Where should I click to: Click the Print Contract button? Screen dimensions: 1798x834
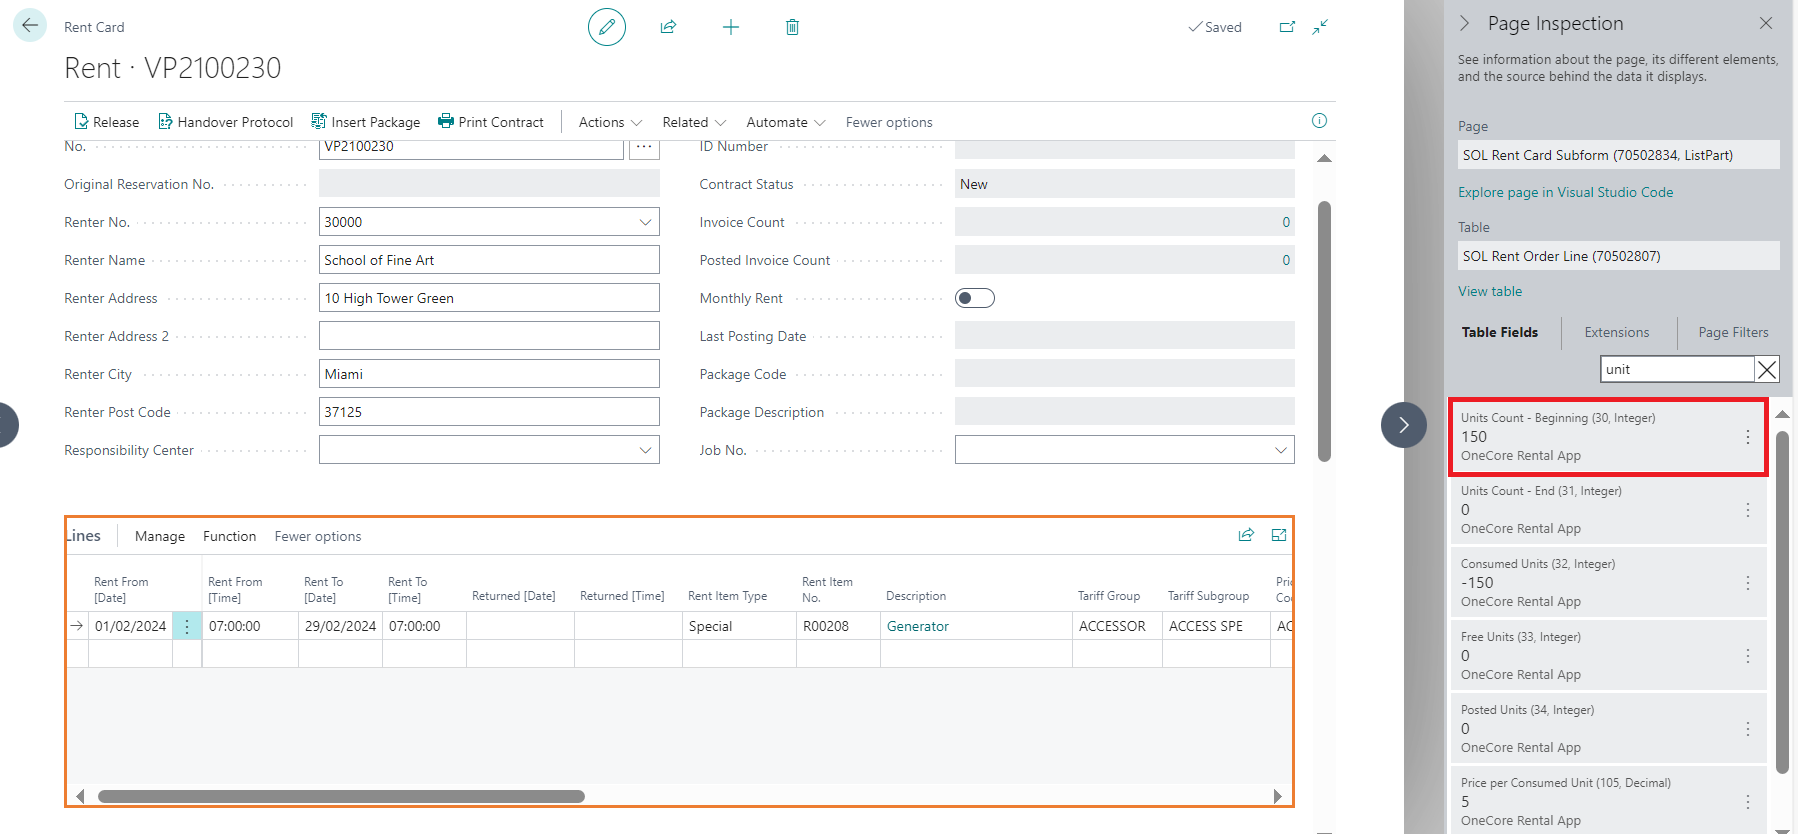[x=491, y=122]
